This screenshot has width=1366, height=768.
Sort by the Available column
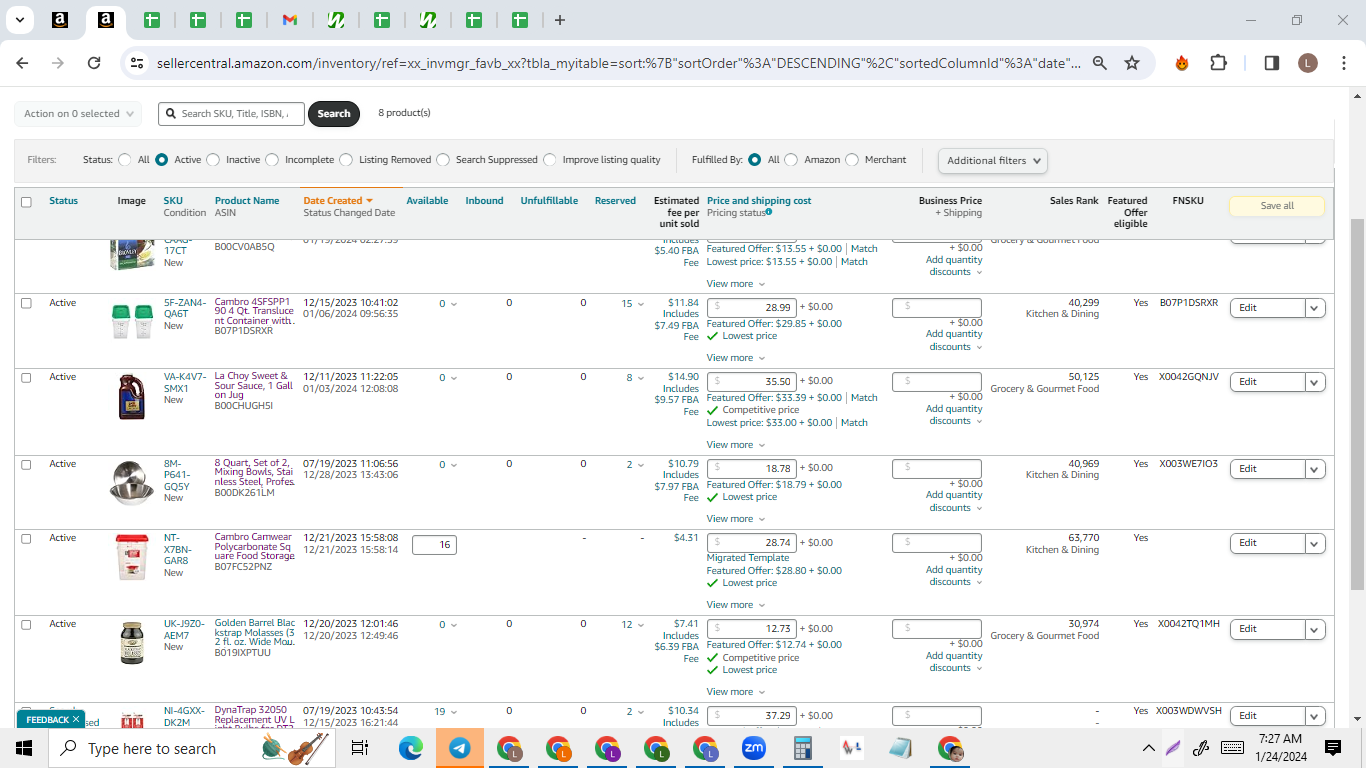[427, 201]
